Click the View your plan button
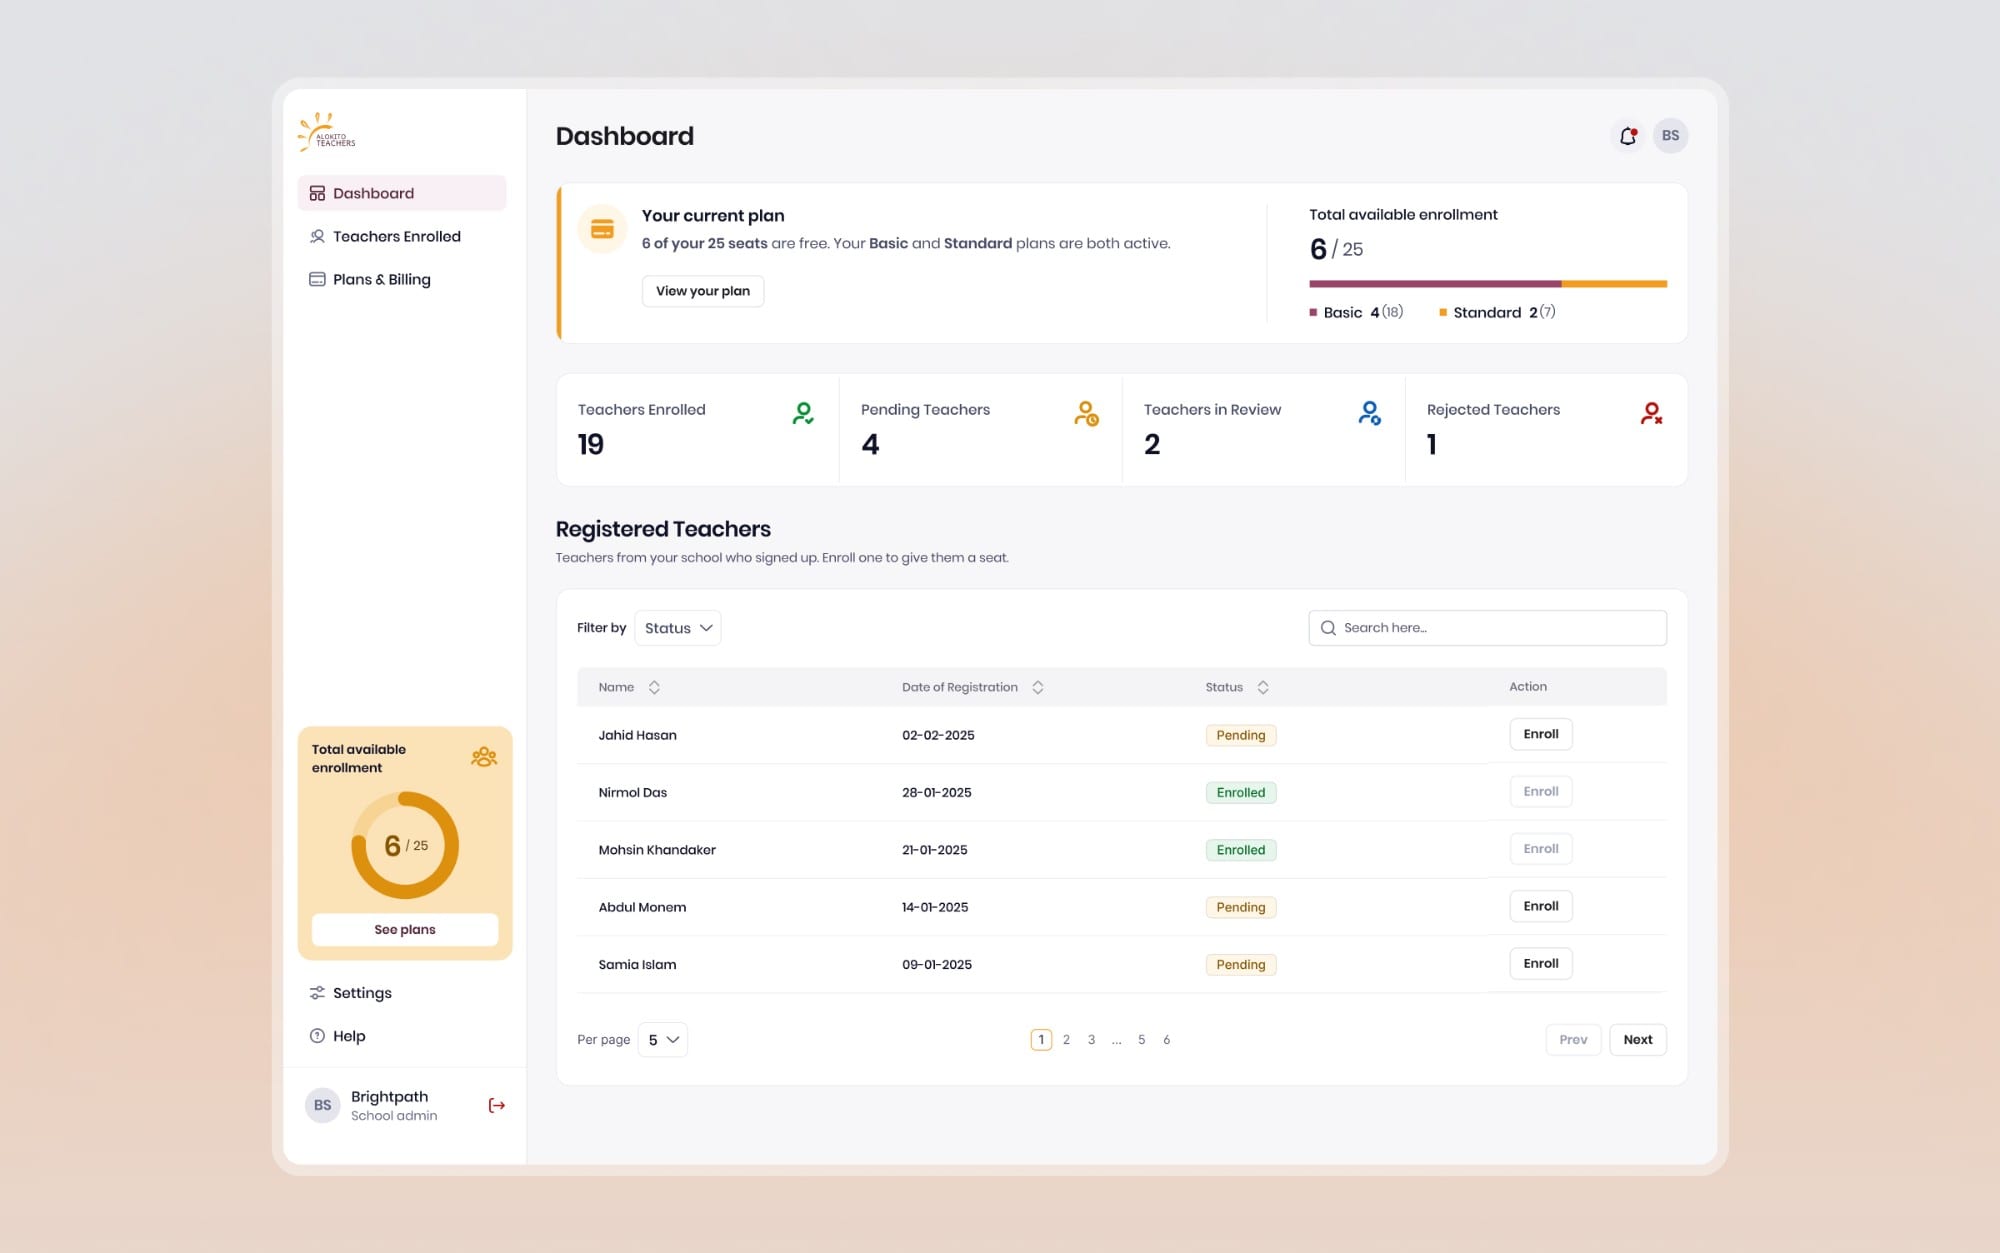The width and height of the screenshot is (2000, 1253). [703, 291]
